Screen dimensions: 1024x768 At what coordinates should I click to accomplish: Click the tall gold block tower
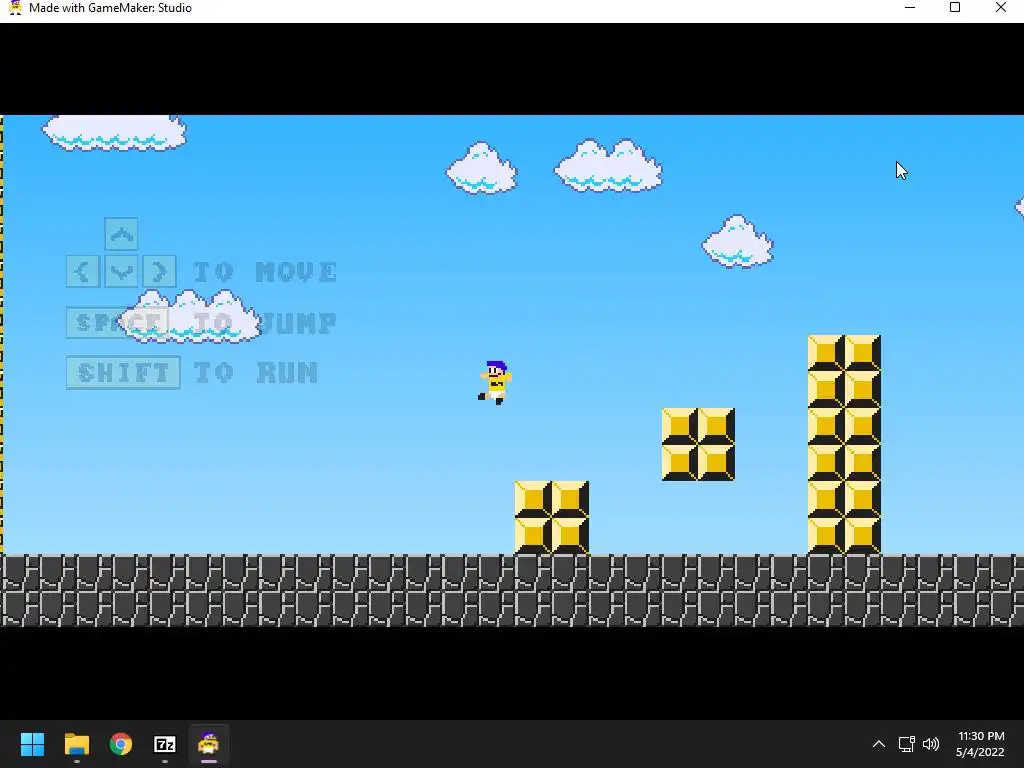click(x=844, y=444)
